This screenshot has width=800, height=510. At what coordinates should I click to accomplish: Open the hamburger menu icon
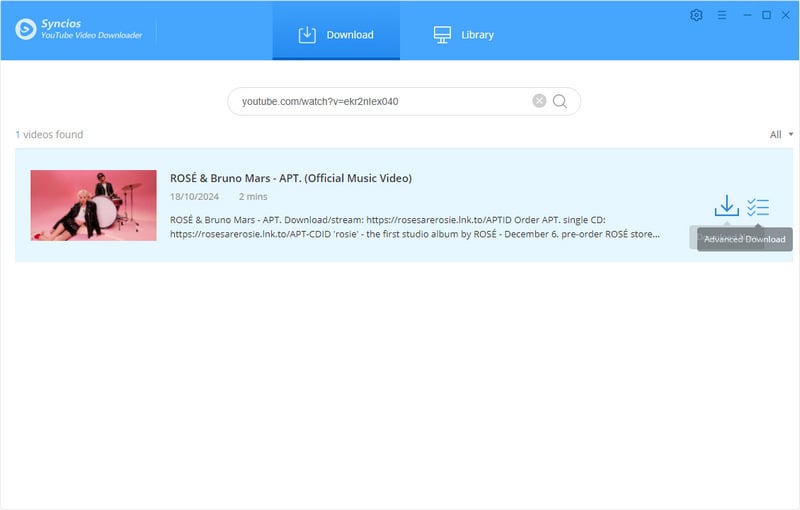(x=722, y=15)
